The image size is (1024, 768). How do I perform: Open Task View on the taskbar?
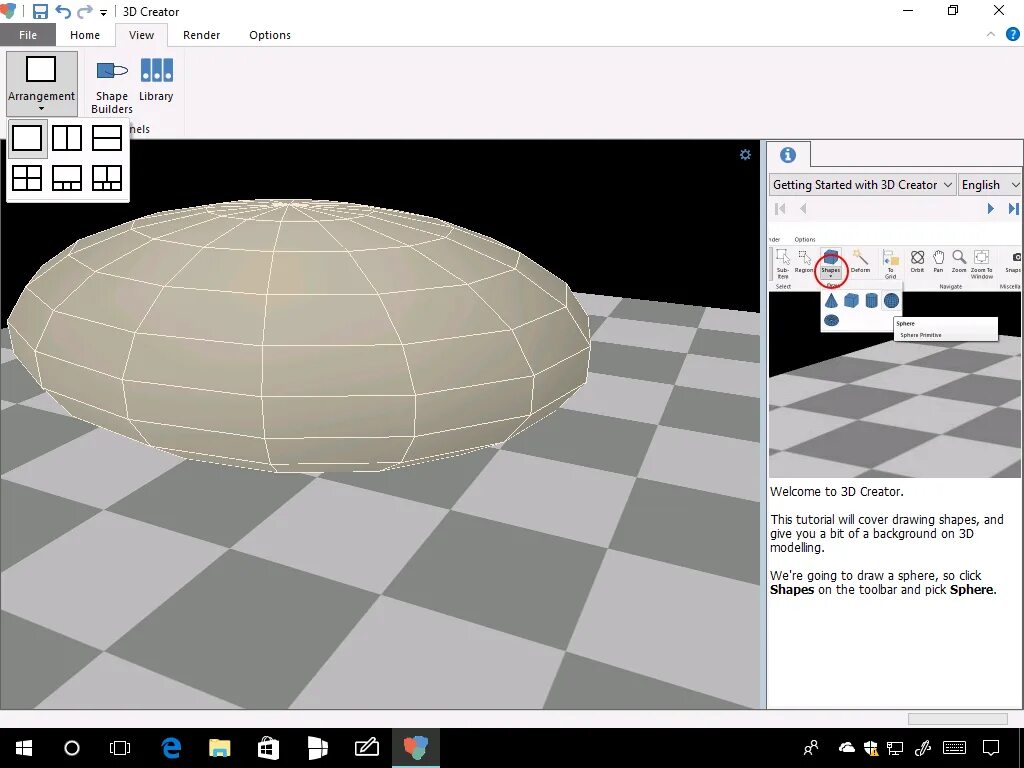(x=120, y=748)
